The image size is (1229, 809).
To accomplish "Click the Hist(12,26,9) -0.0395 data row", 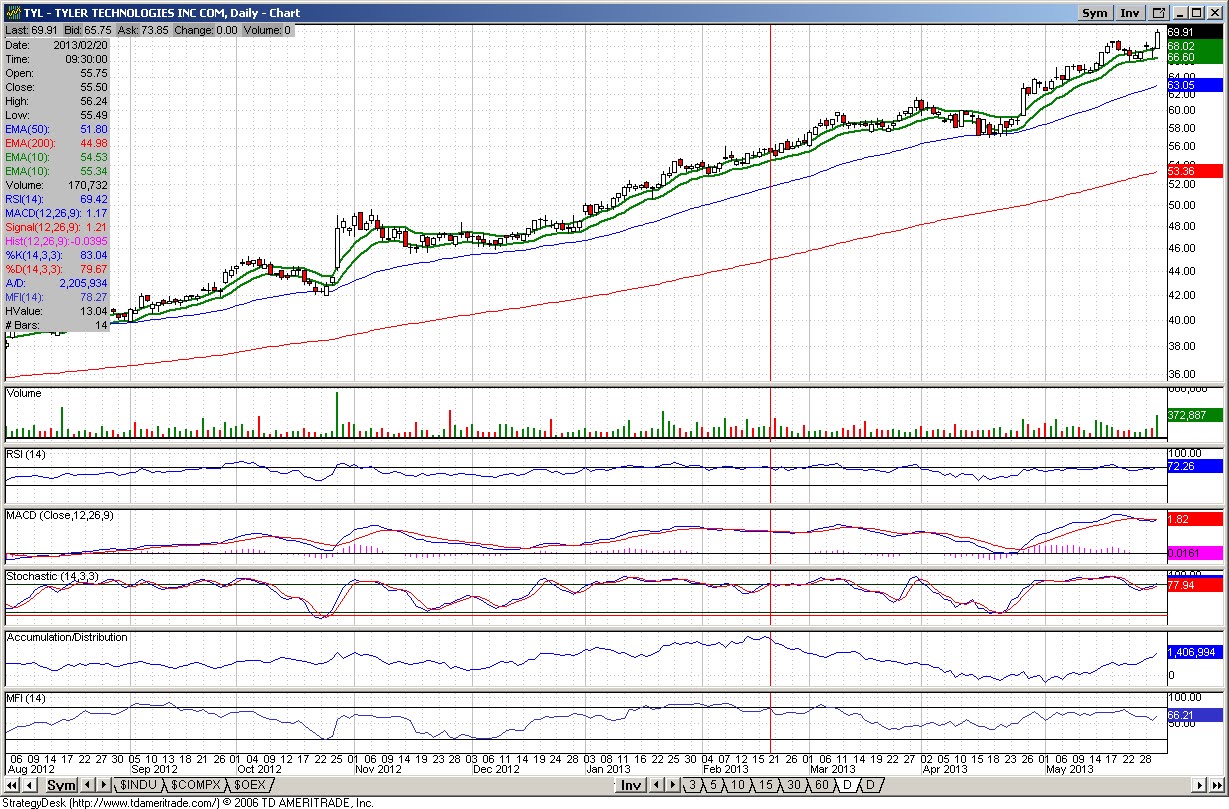I will pyautogui.click(x=56, y=241).
